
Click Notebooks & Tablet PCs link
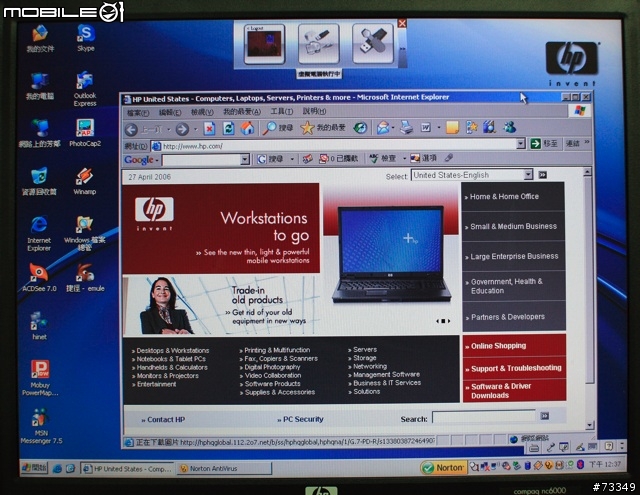coord(171,359)
